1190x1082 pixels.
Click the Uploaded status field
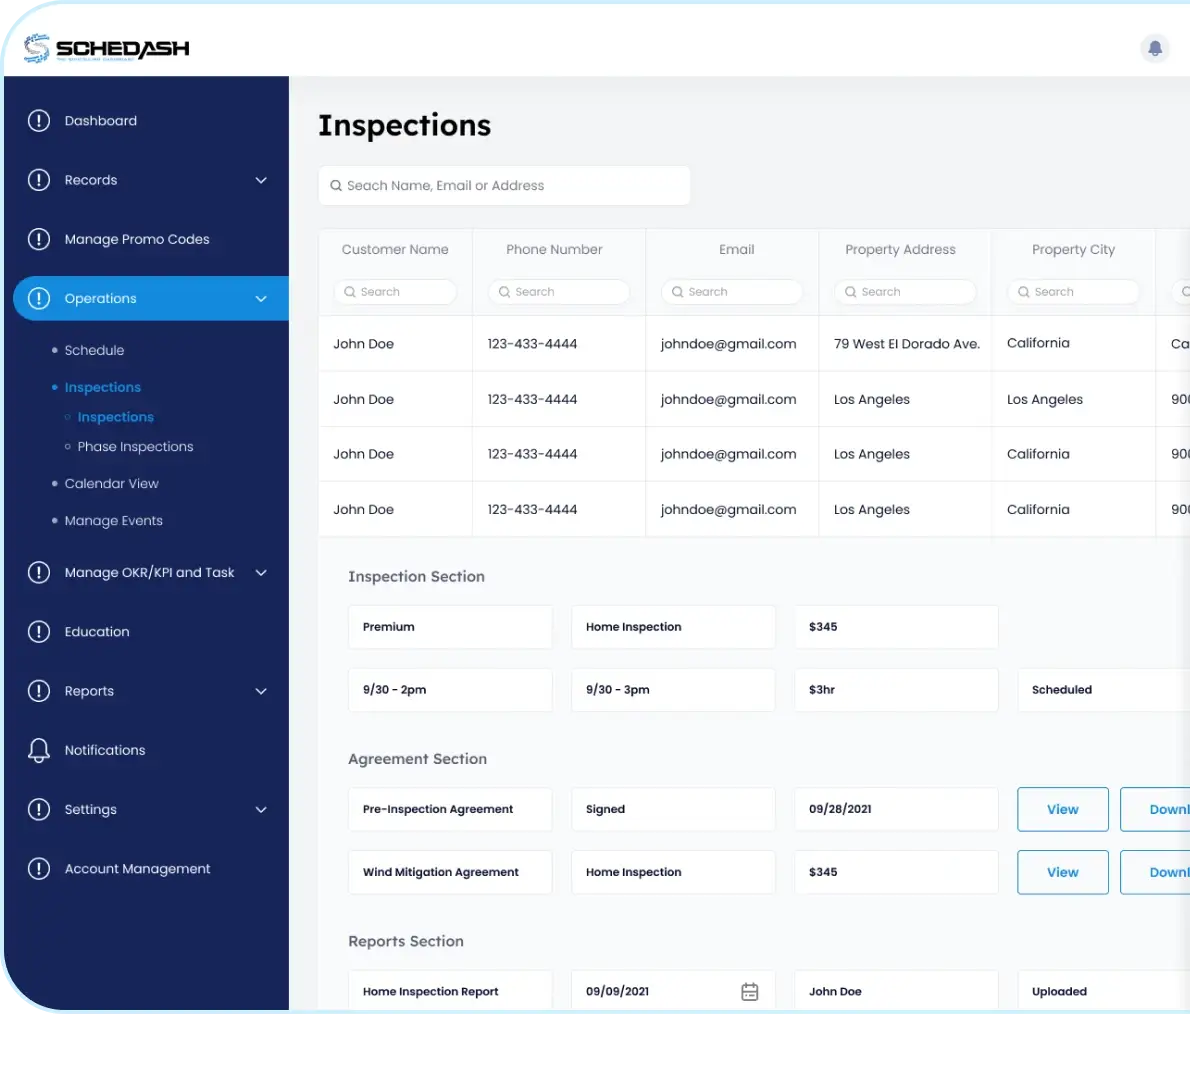click(1103, 990)
